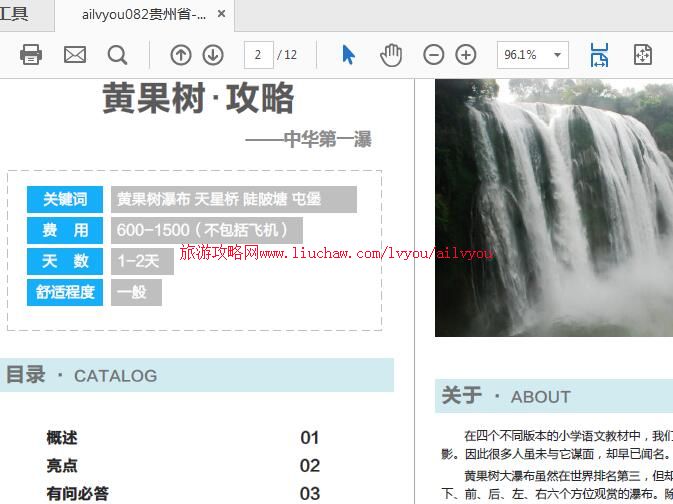The image size is (673, 504).
Task: Zoom in with plus button
Action: point(466,55)
